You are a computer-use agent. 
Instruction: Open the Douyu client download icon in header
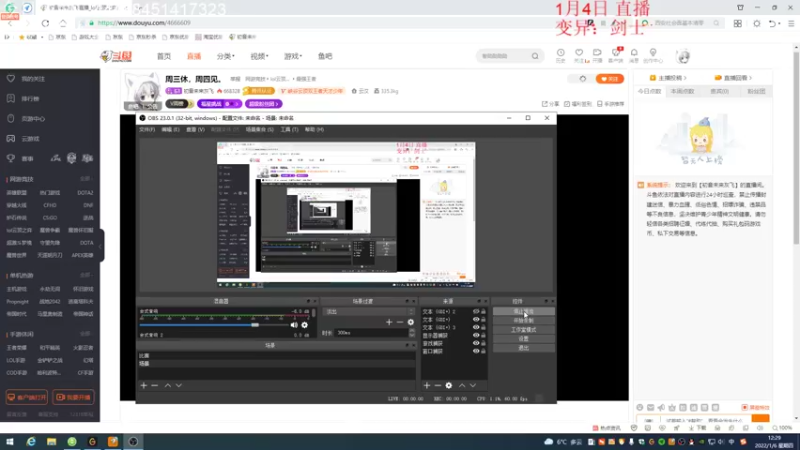click(x=616, y=55)
